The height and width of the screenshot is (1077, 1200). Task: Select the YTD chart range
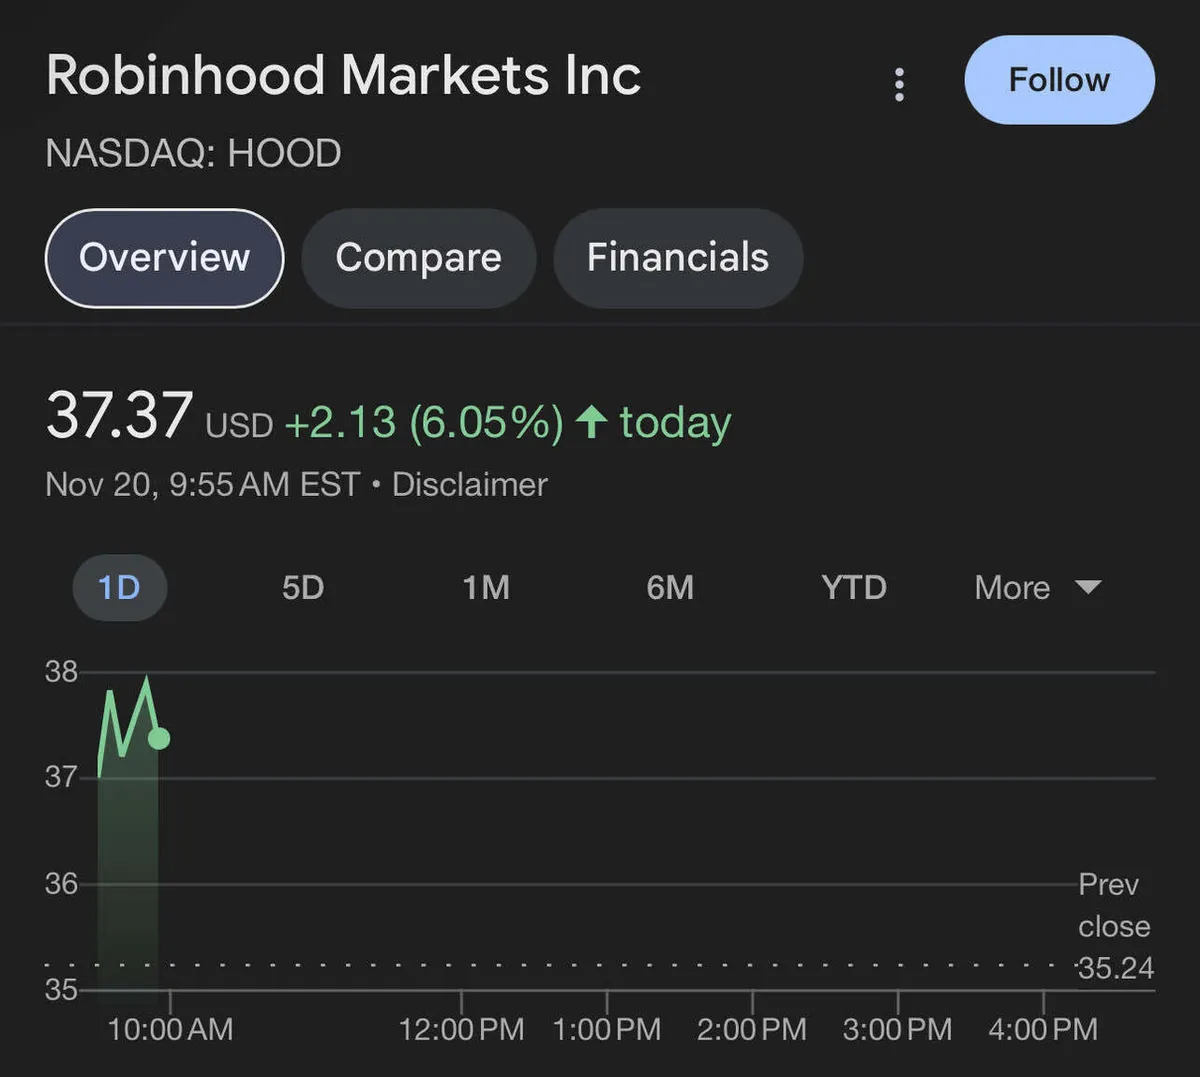[x=854, y=587]
